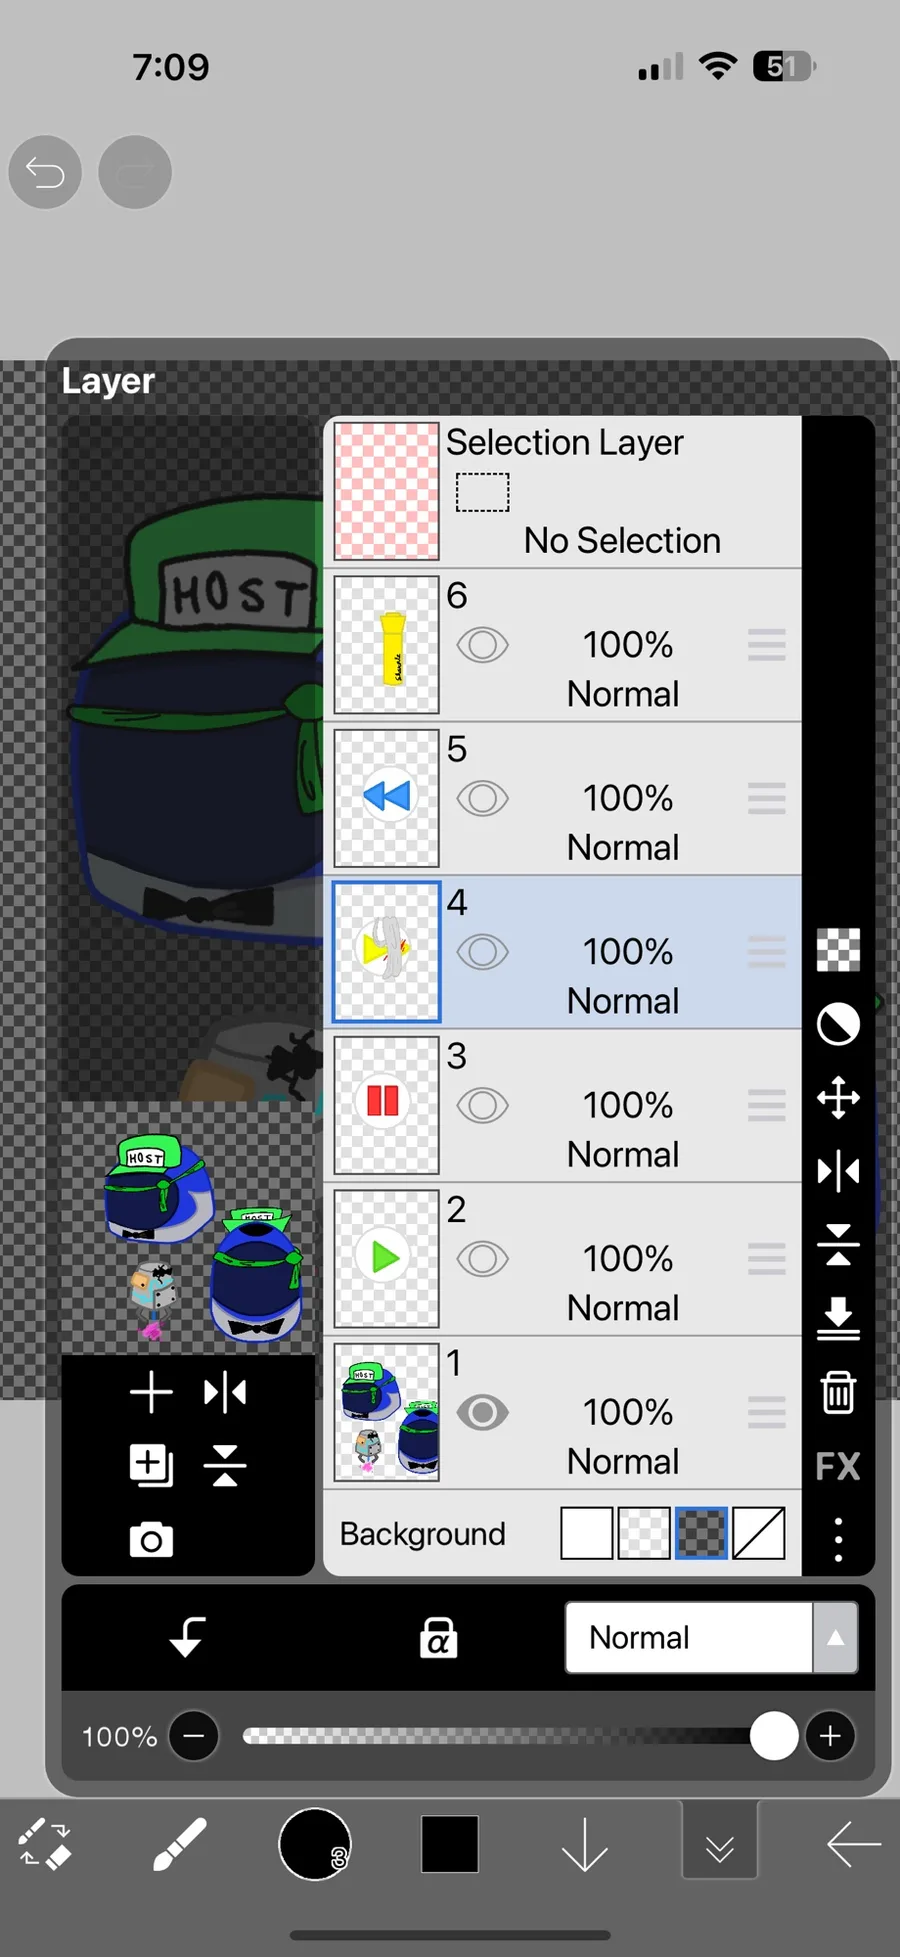Tap the 100% opacity readout beside slider

pos(120,1737)
